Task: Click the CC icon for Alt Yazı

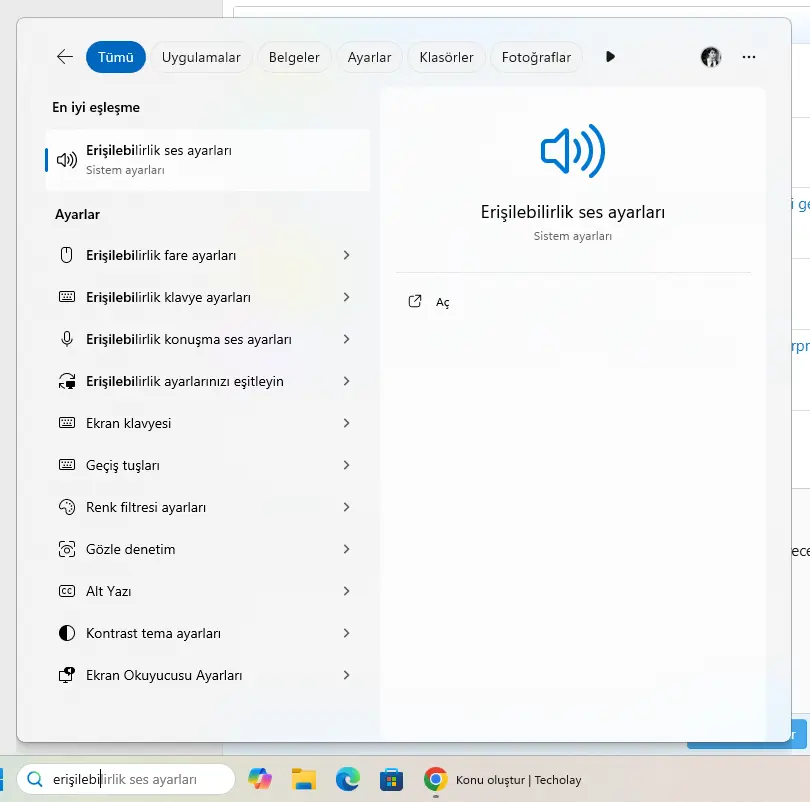Action: 67,591
